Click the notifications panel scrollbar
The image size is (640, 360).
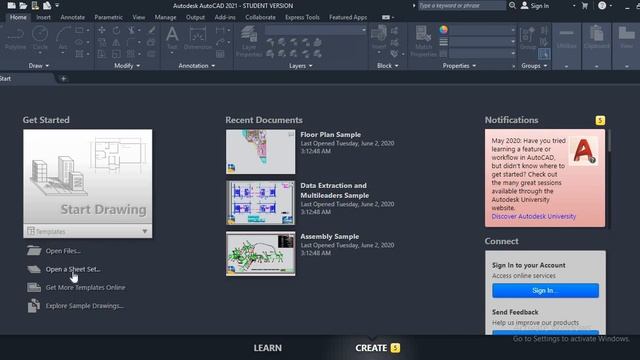pyautogui.click(x=609, y=141)
